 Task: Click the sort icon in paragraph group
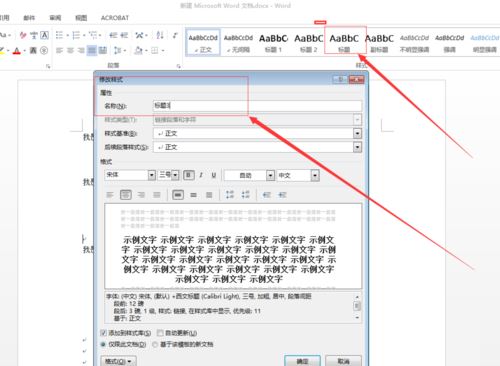click(x=160, y=35)
